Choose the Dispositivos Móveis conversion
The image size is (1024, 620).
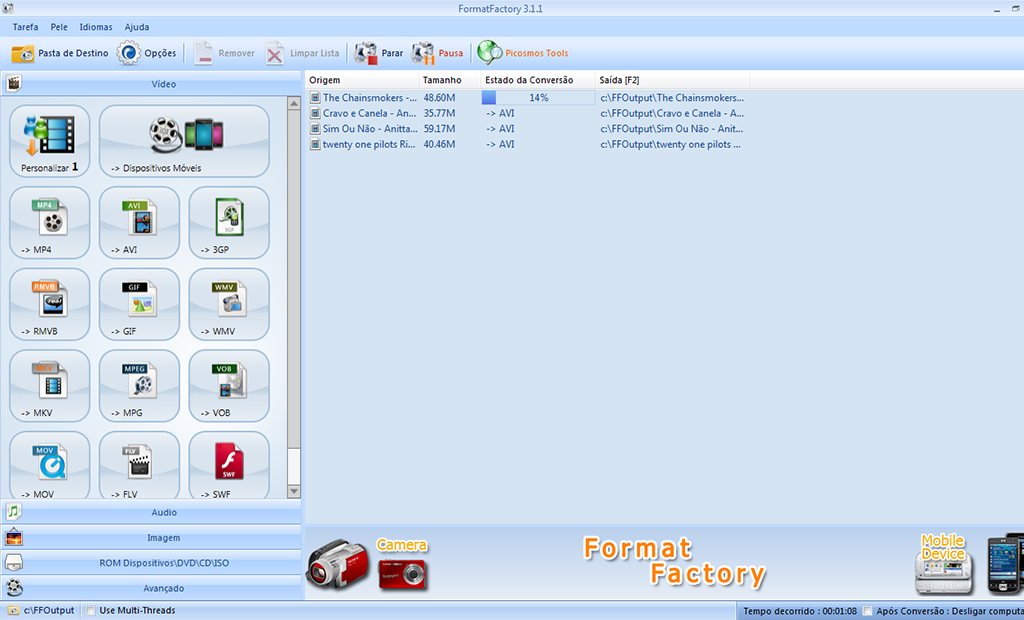tap(184, 141)
